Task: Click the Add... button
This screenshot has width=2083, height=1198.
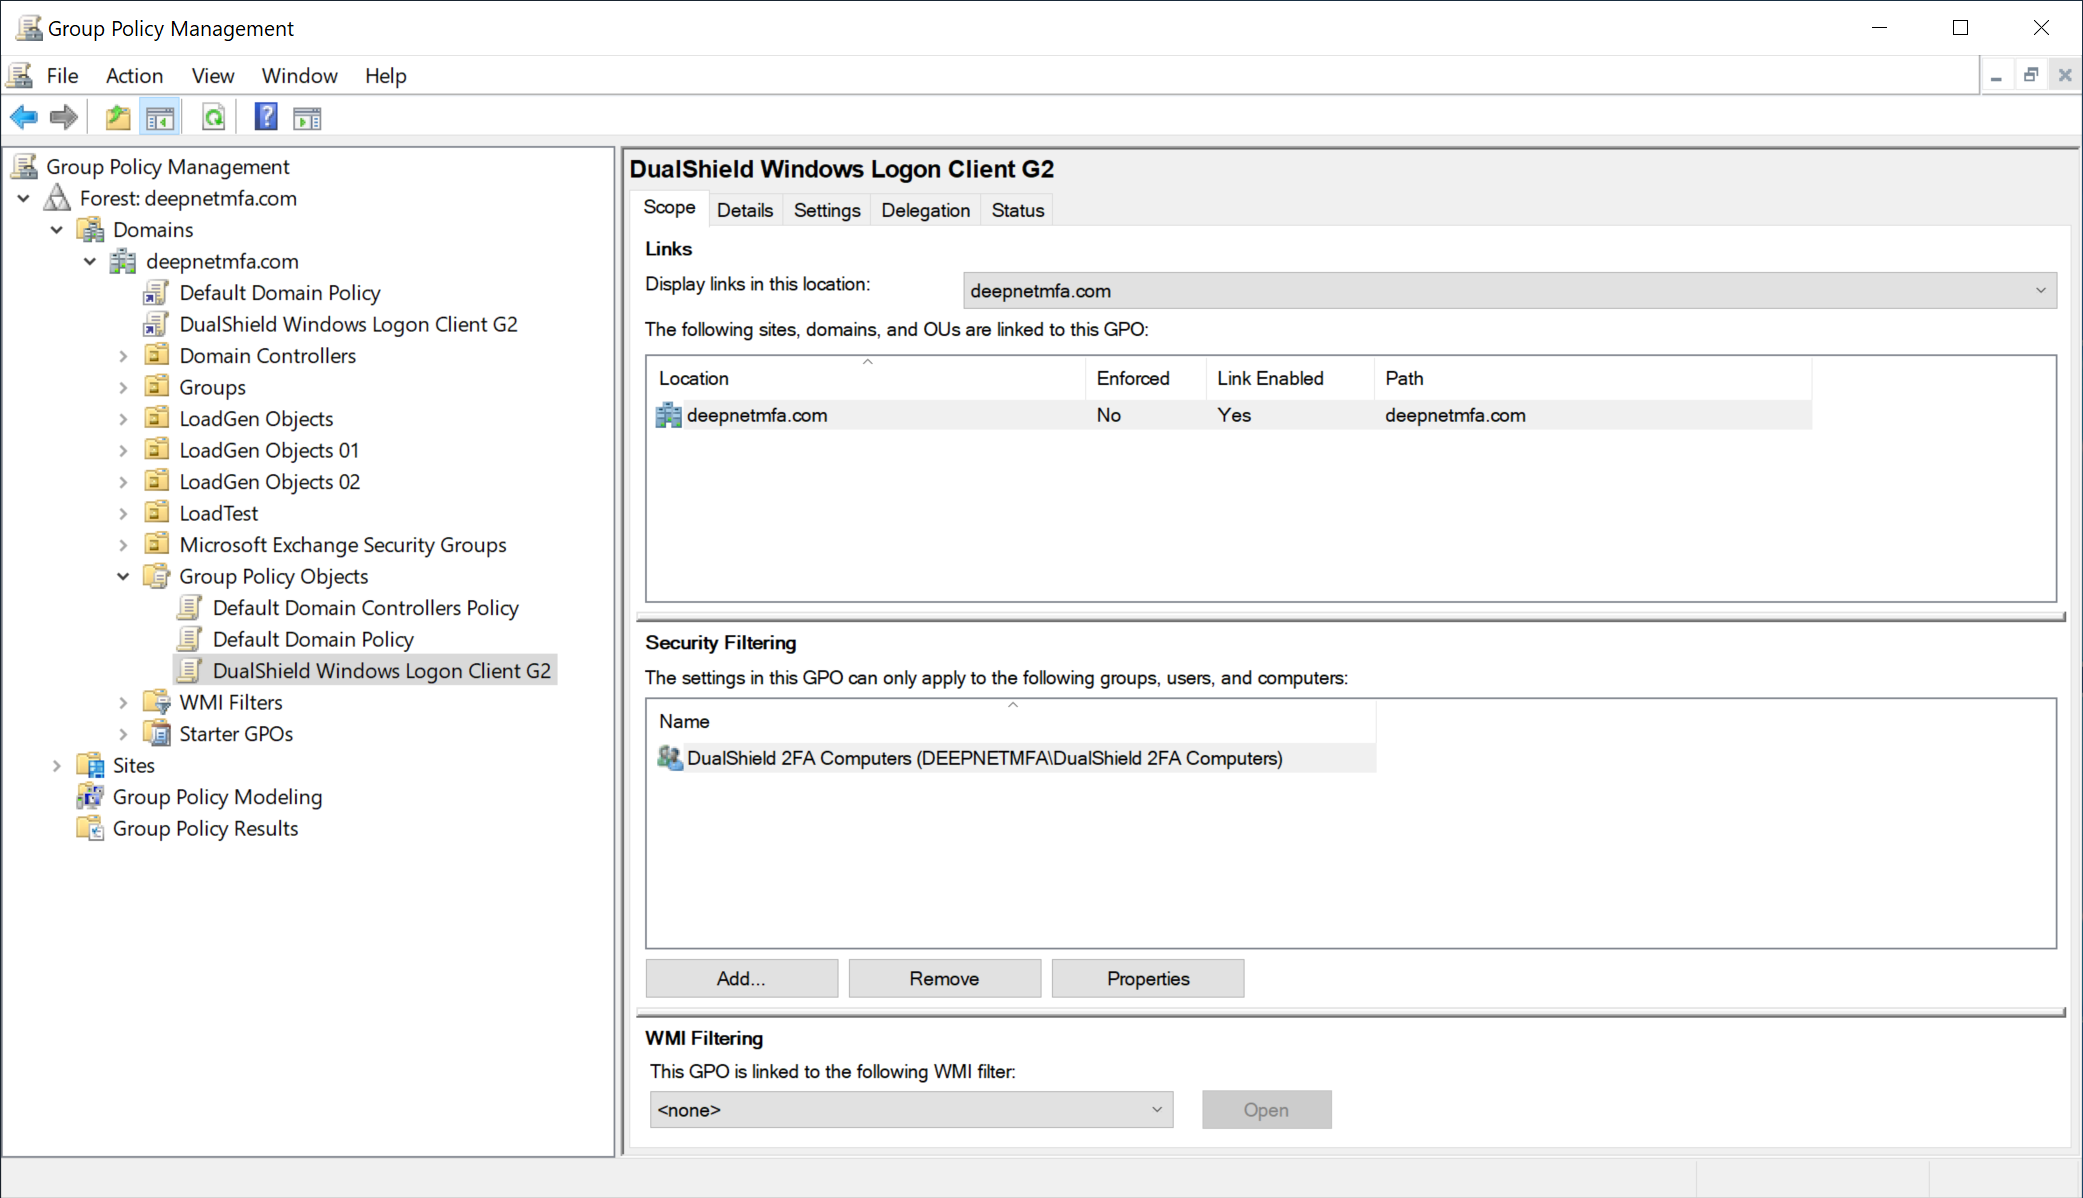Action: [741, 978]
